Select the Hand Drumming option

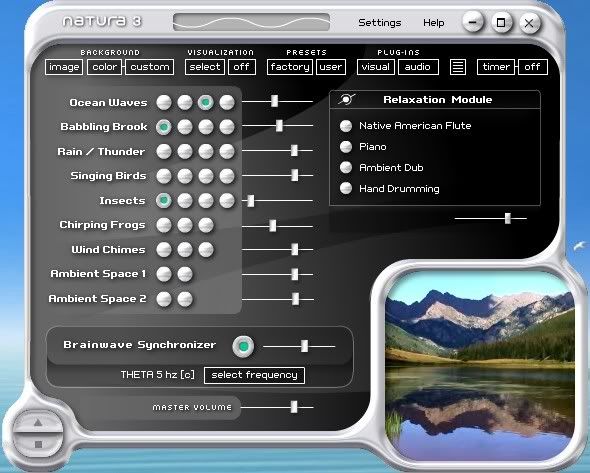pyautogui.click(x=346, y=188)
